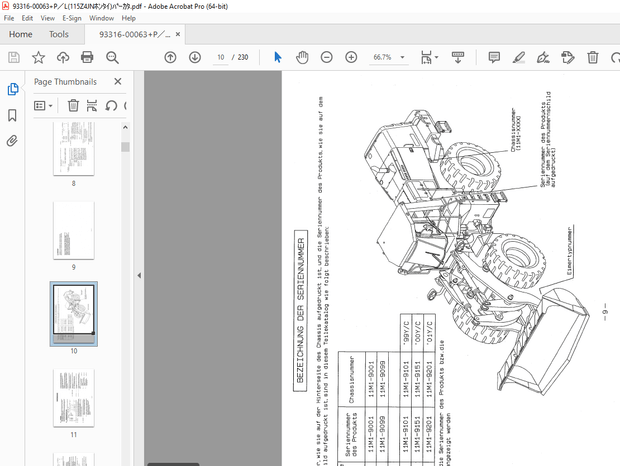This screenshot has height=466, width=620.
Task: Toggle the Page Thumbnails panel icon
Action: 13,89
